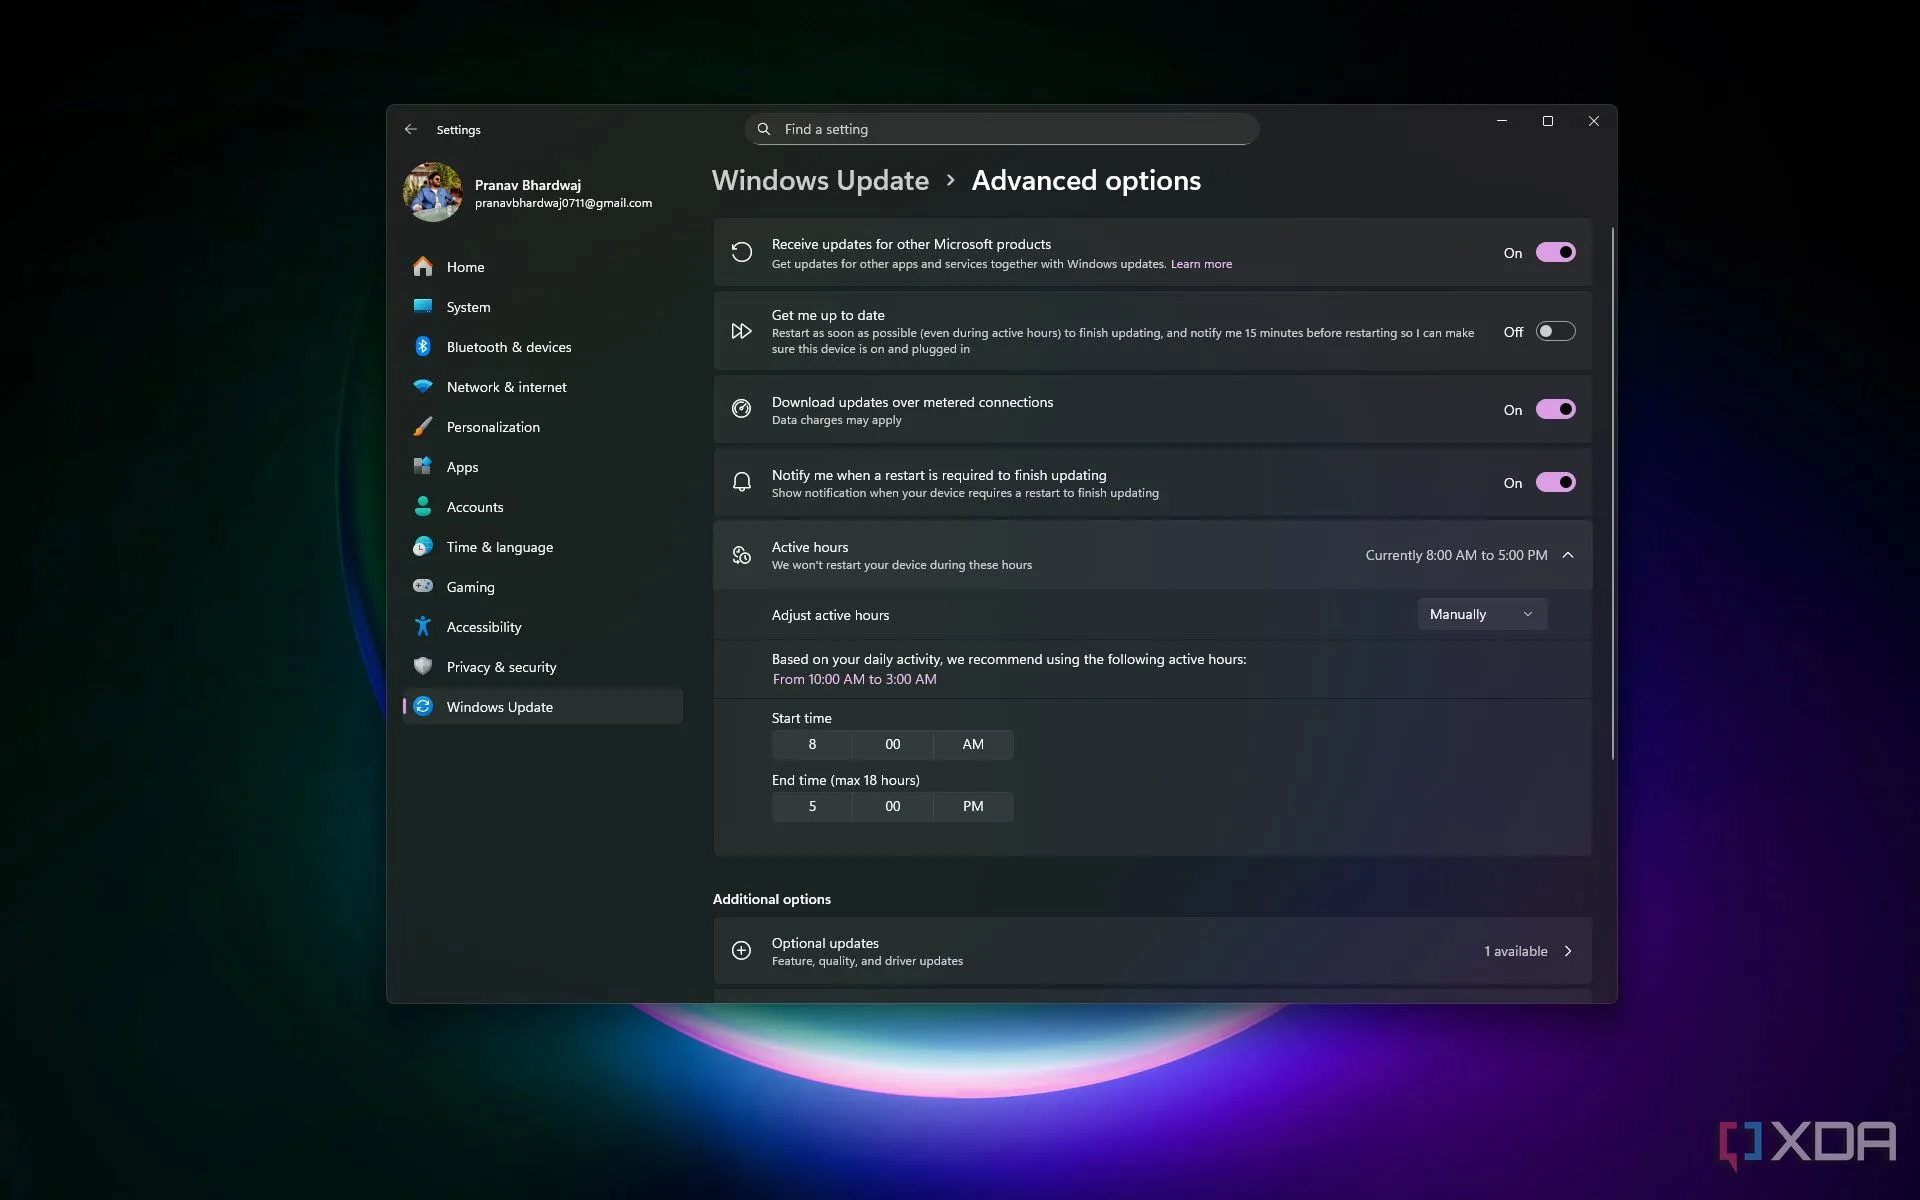
Task: Click the Home icon in sidebar
Action: 423,266
